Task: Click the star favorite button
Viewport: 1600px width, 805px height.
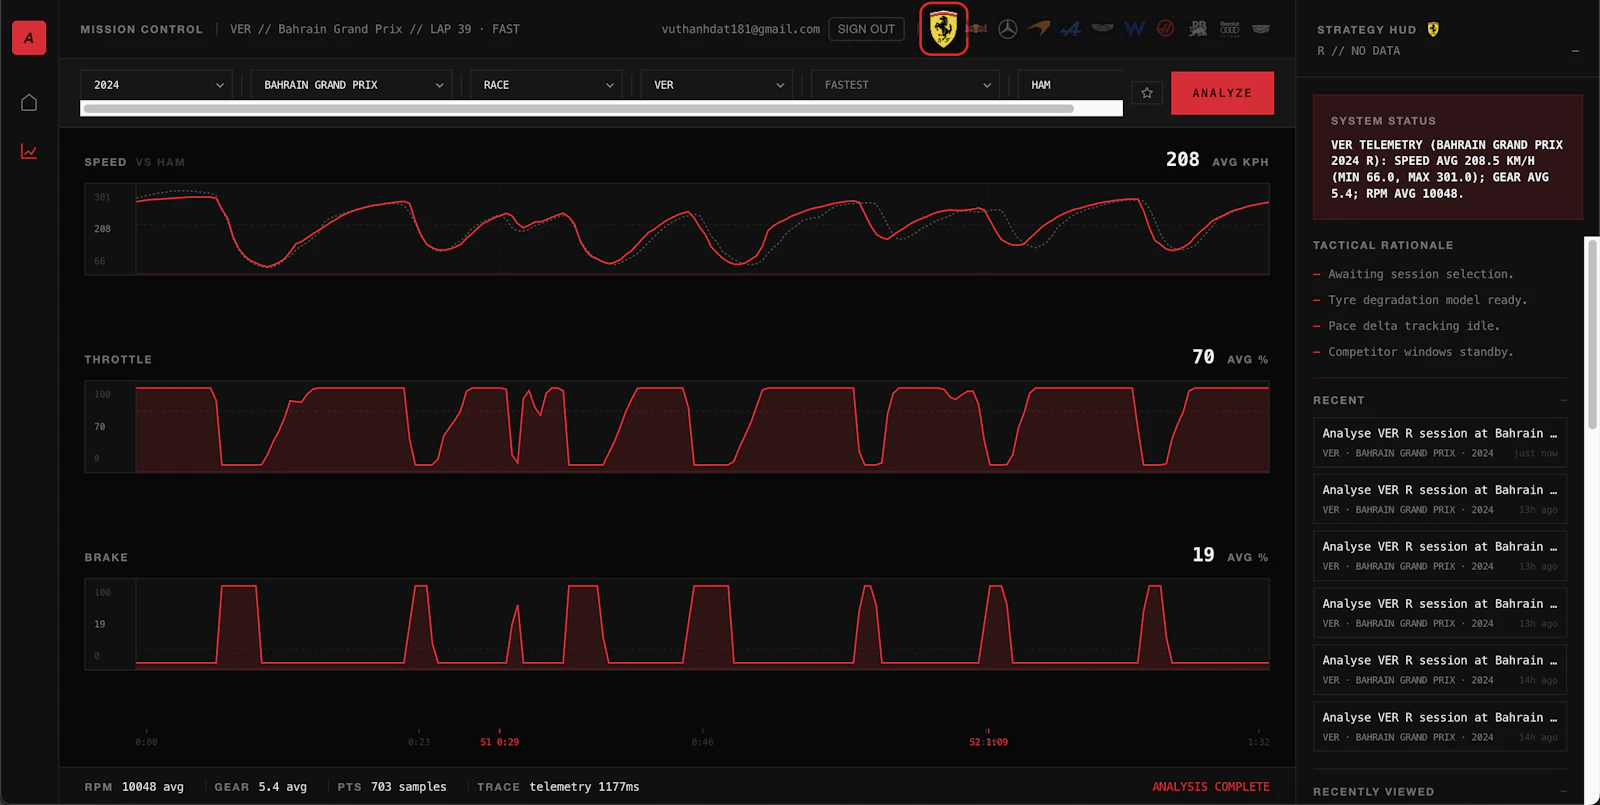Action: pyautogui.click(x=1147, y=93)
